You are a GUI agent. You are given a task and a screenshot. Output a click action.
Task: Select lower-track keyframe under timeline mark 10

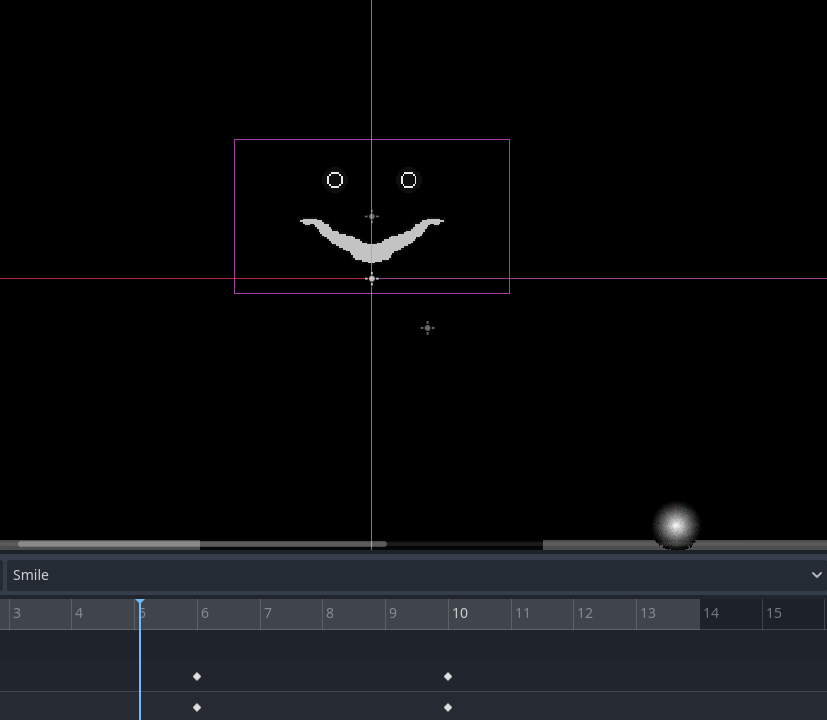tap(448, 707)
